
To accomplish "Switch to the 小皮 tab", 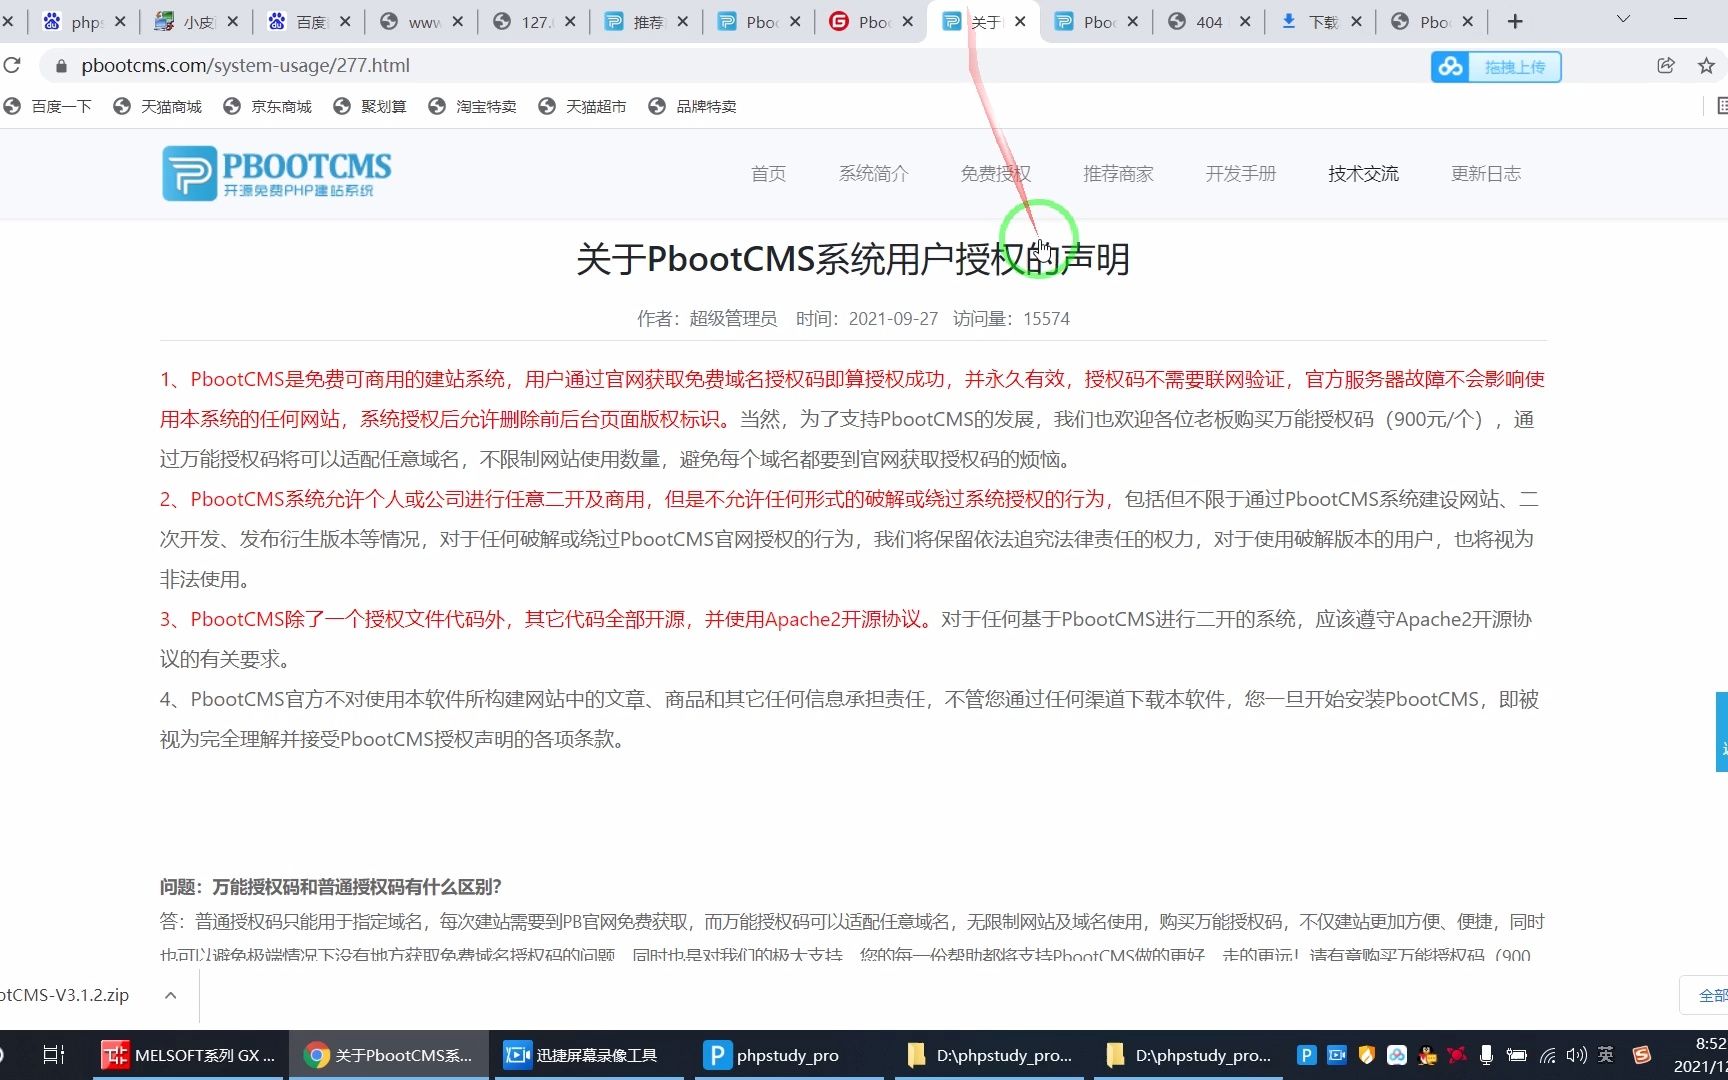I will (x=196, y=21).
